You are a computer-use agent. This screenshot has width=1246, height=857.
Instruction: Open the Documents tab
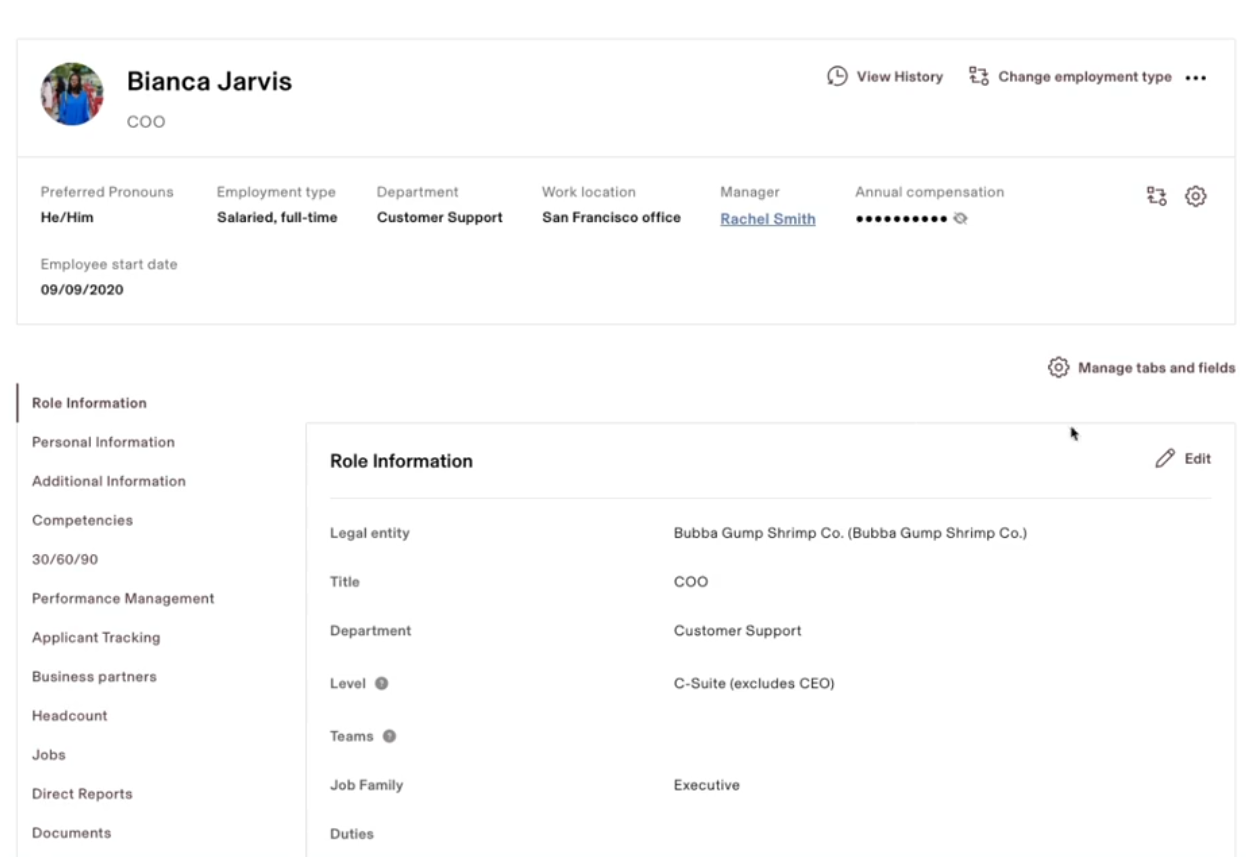tap(71, 833)
